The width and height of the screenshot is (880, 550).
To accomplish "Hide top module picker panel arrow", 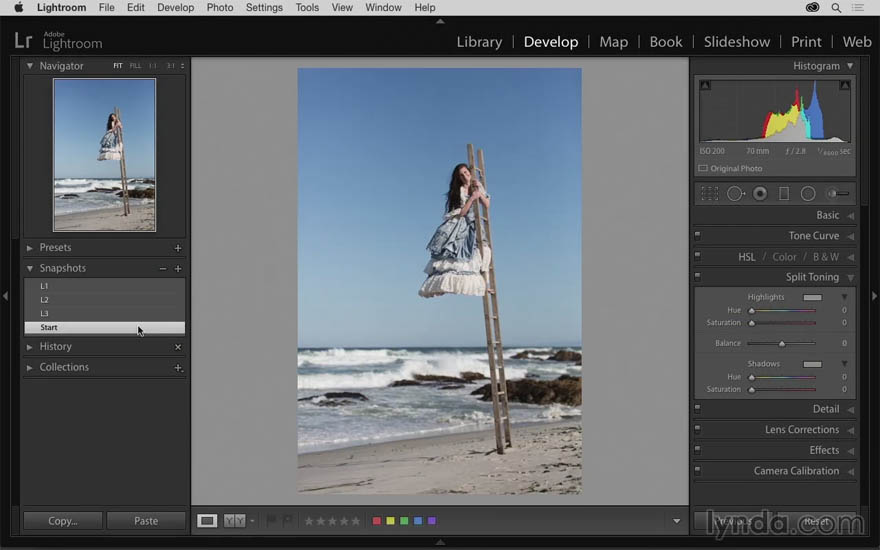I will [x=440, y=21].
